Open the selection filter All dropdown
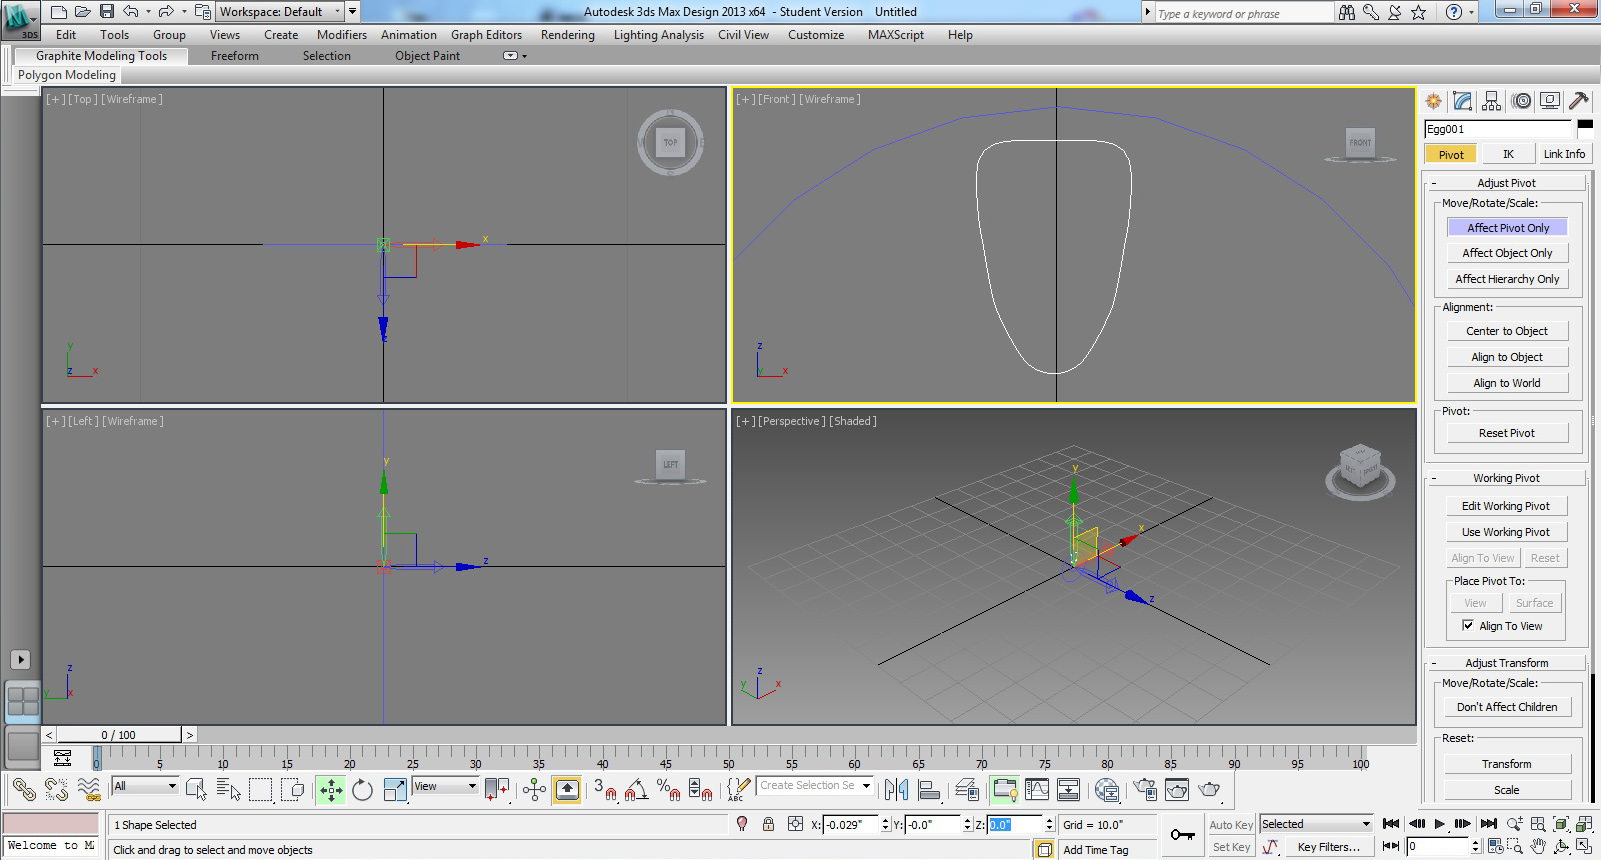 145,786
